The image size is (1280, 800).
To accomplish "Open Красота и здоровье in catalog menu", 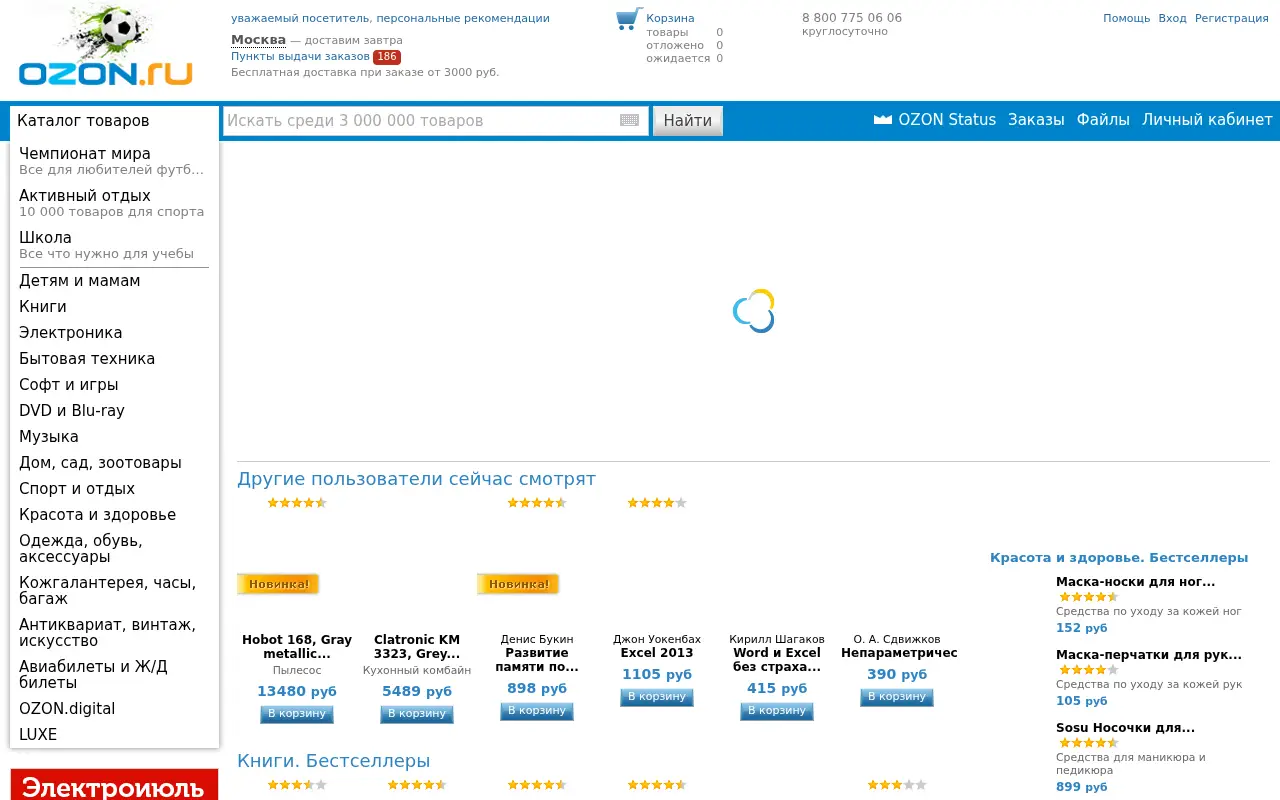I will coord(98,515).
